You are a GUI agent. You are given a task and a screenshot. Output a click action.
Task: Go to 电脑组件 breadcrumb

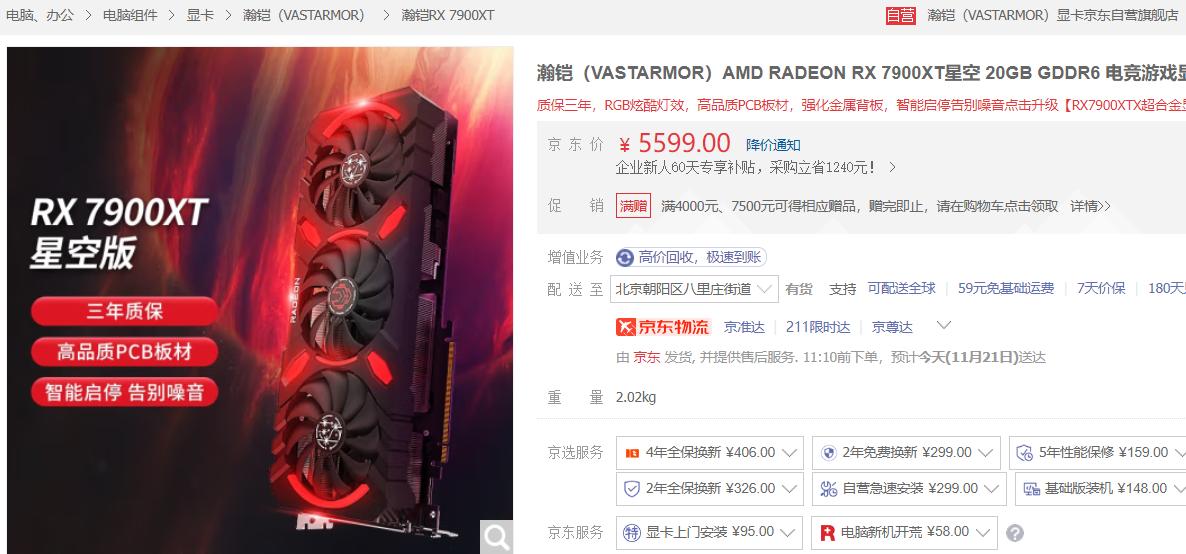click(x=130, y=15)
